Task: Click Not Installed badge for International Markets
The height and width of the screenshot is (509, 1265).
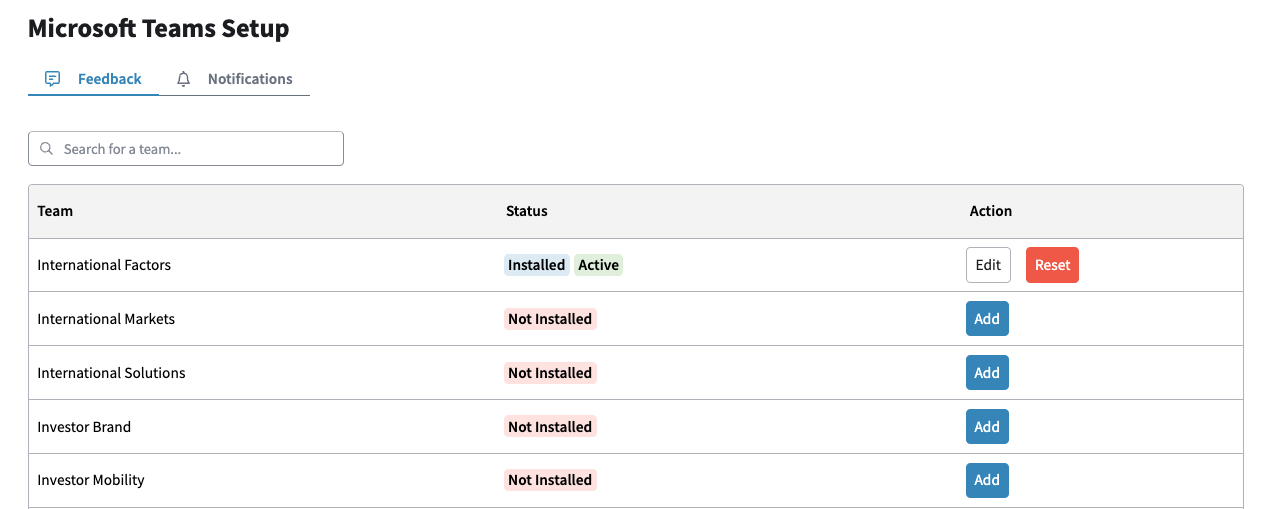Action: pyautogui.click(x=550, y=319)
